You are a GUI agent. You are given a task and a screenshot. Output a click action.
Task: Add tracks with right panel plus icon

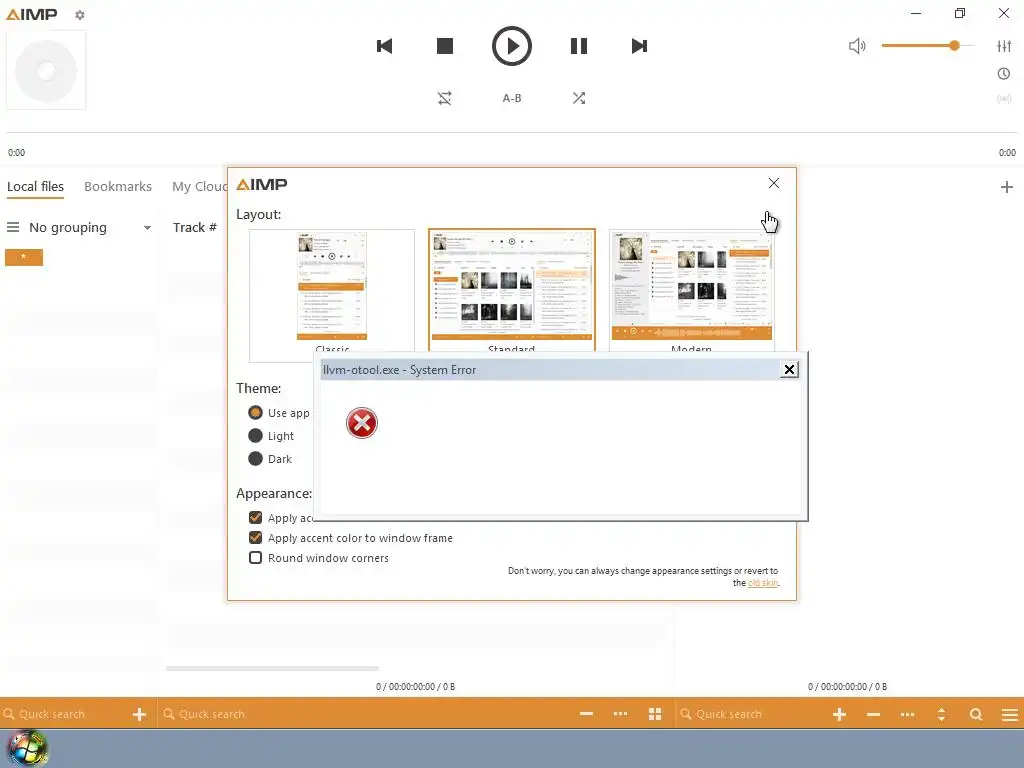[x=839, y=714]
